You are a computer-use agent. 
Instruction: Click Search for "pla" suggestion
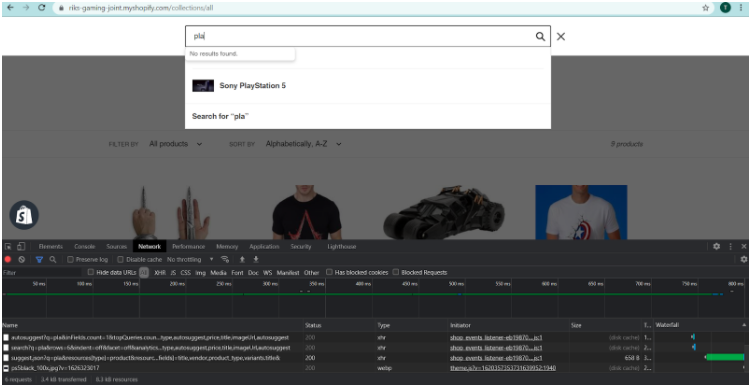click(x=368, y=116)
